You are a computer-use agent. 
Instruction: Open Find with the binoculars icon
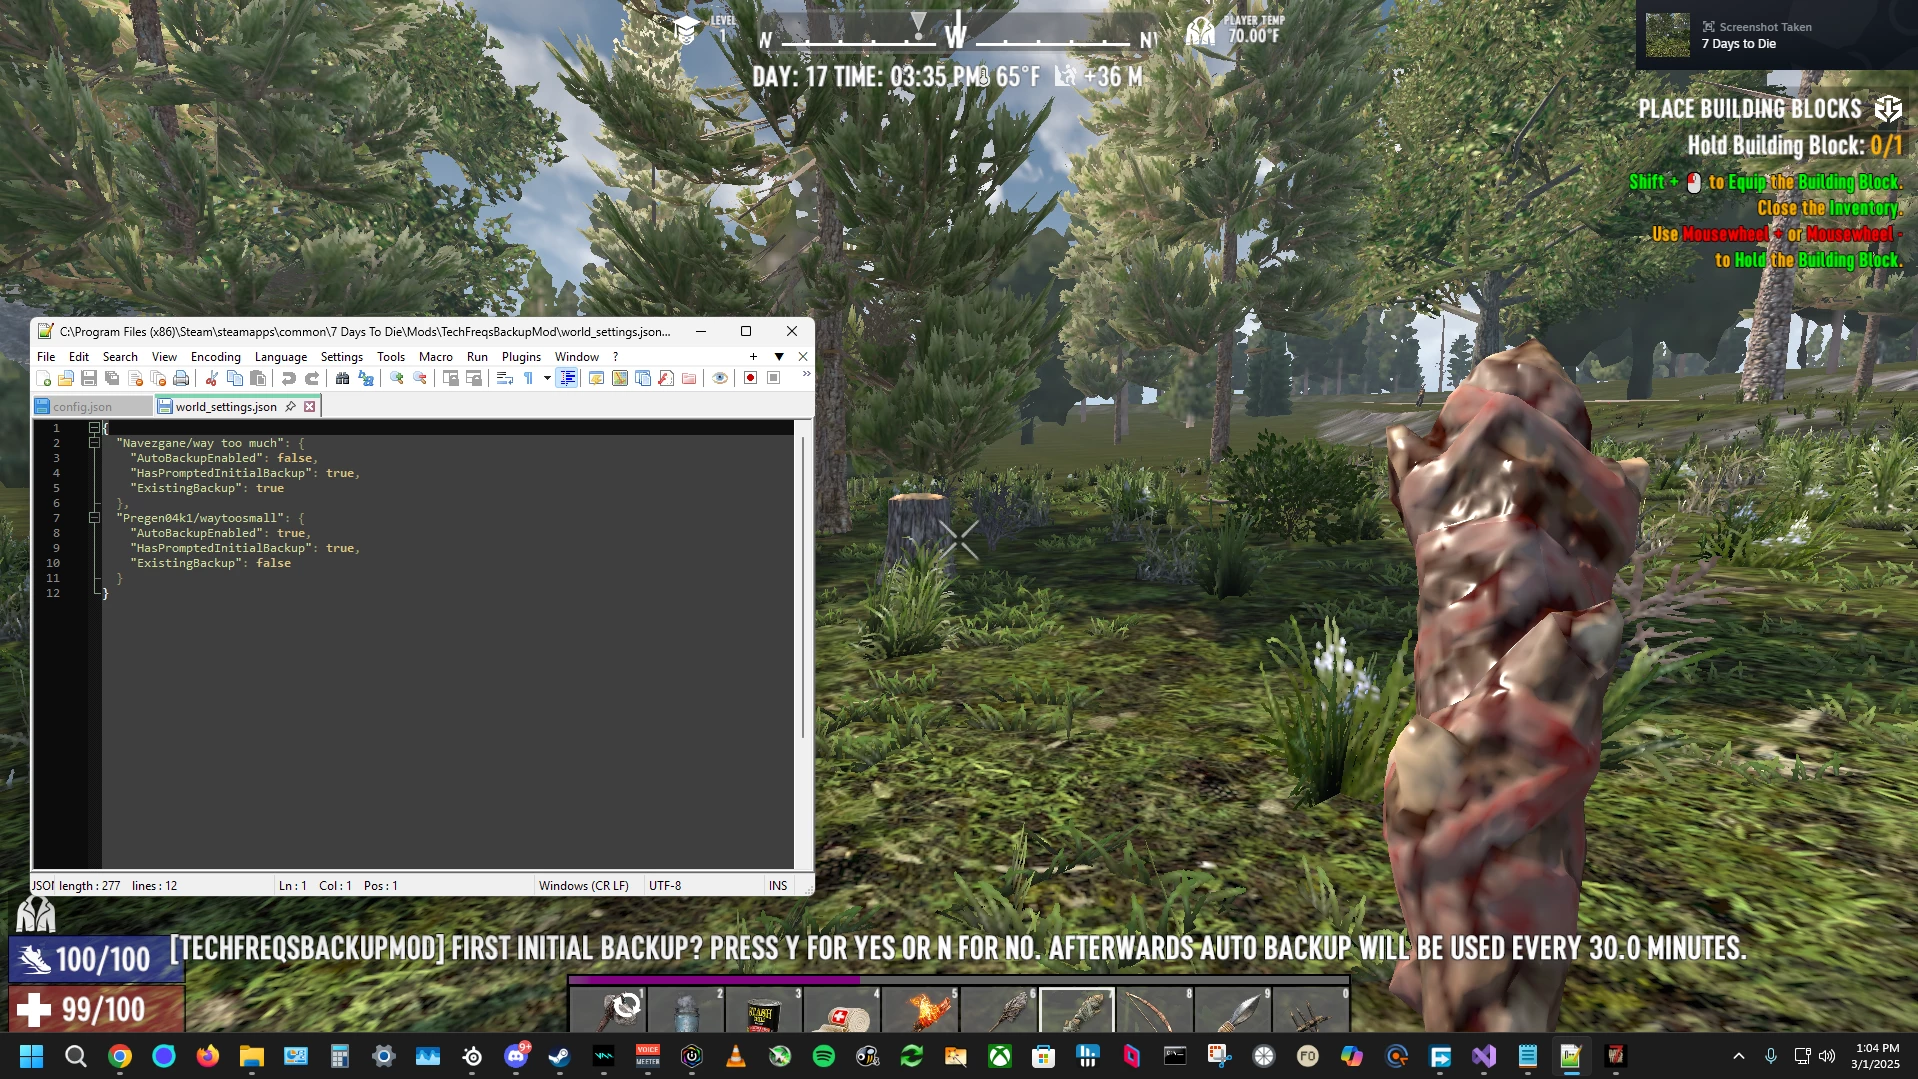click(x=342, y=378)
